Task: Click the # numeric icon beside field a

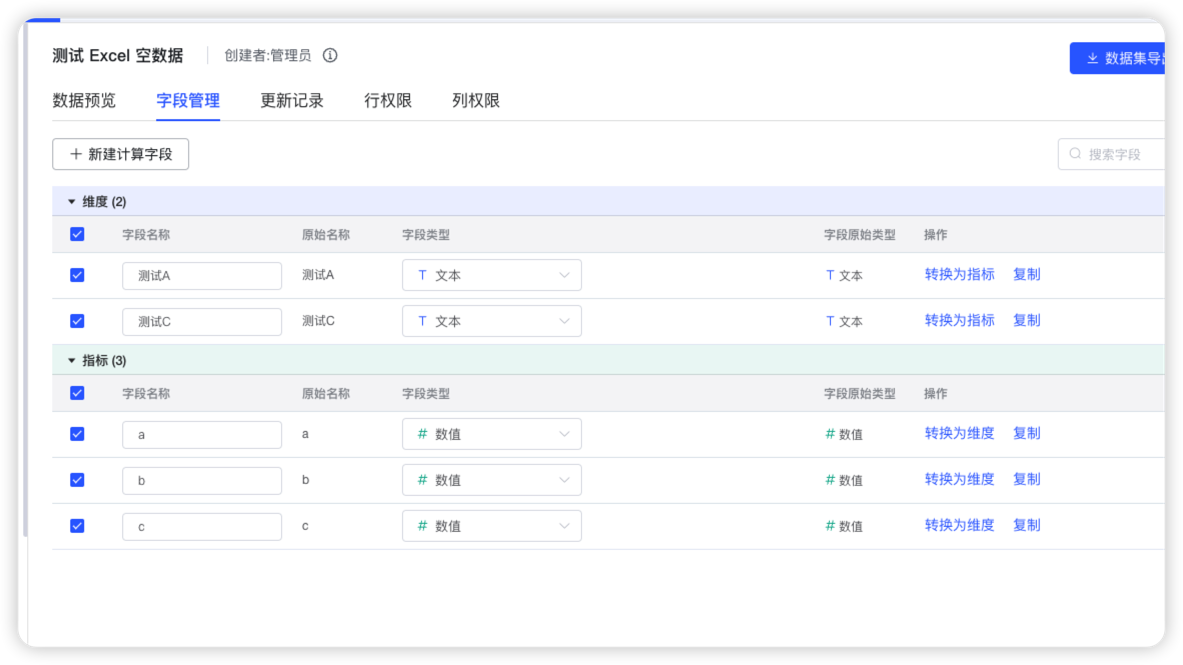Action: [x=420, y=433]
